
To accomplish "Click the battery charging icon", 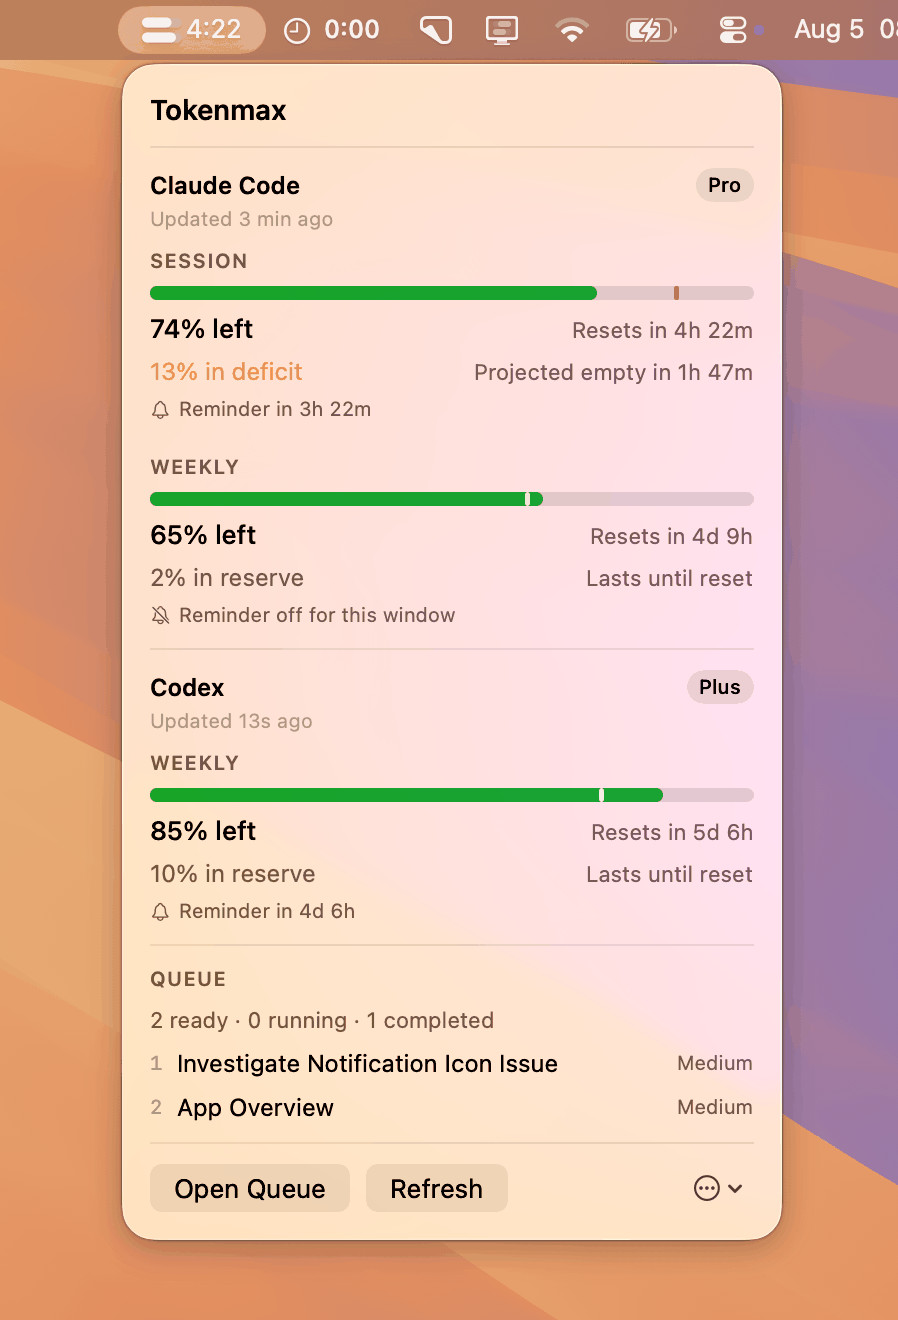I will [x=650, y=30].
